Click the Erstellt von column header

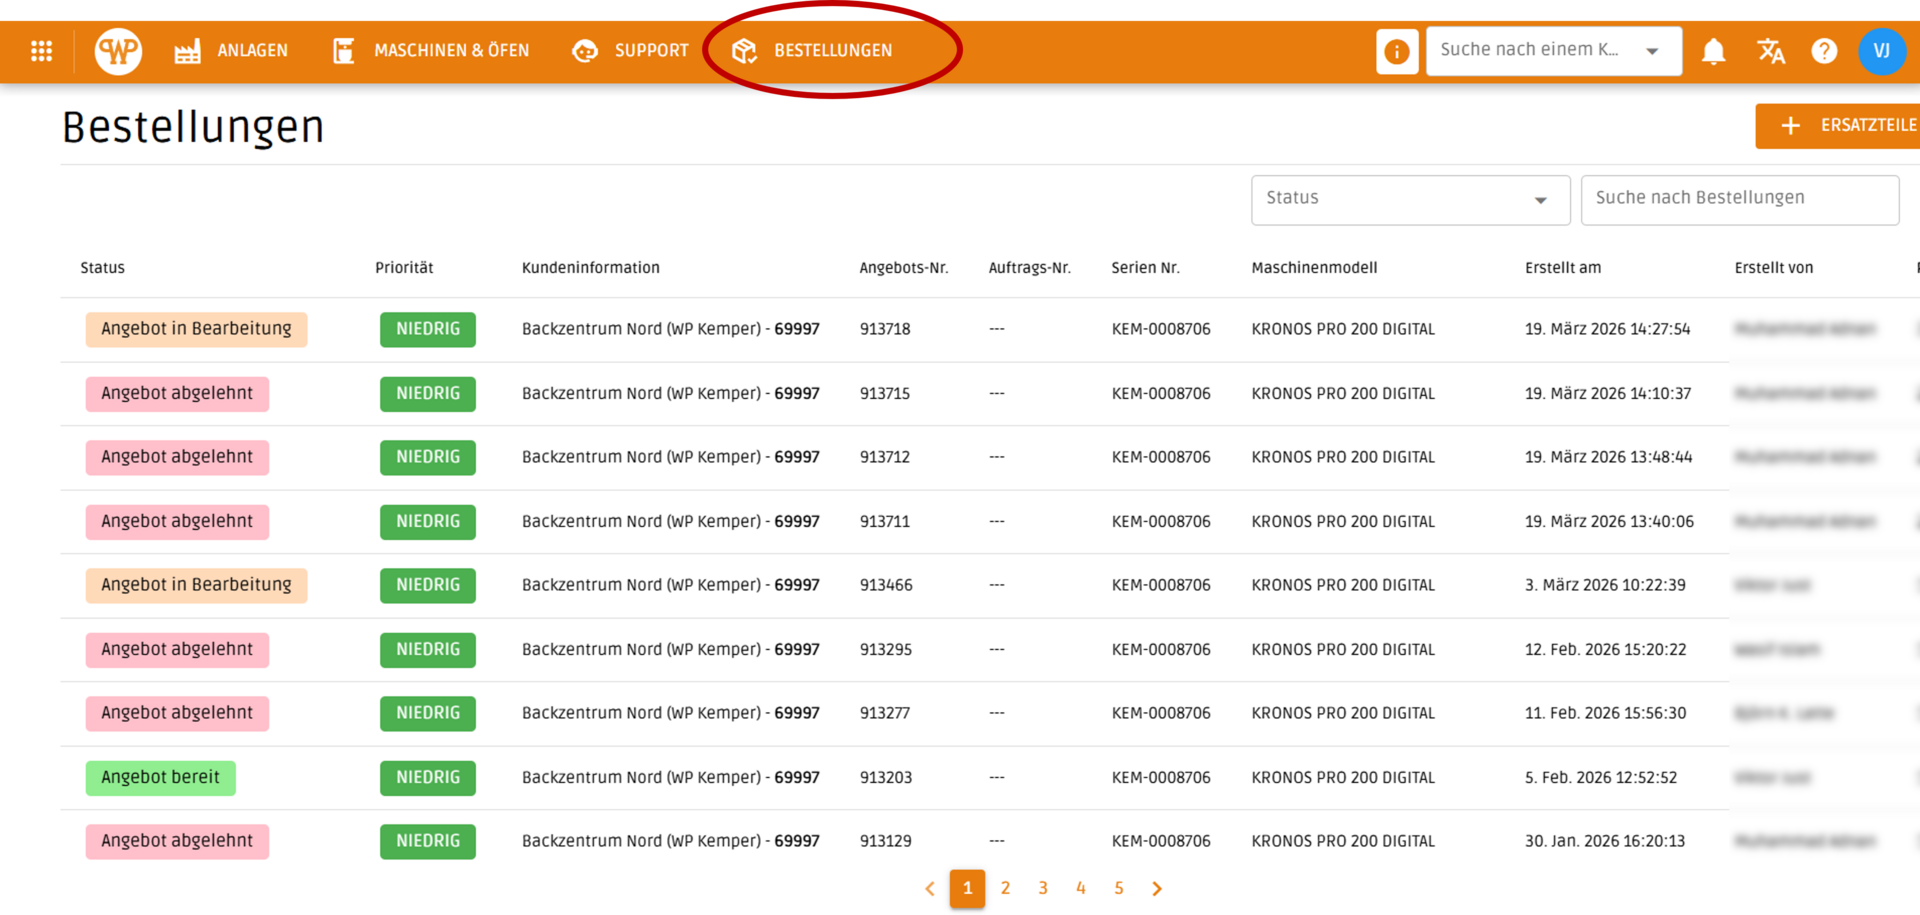(1773, 268)
